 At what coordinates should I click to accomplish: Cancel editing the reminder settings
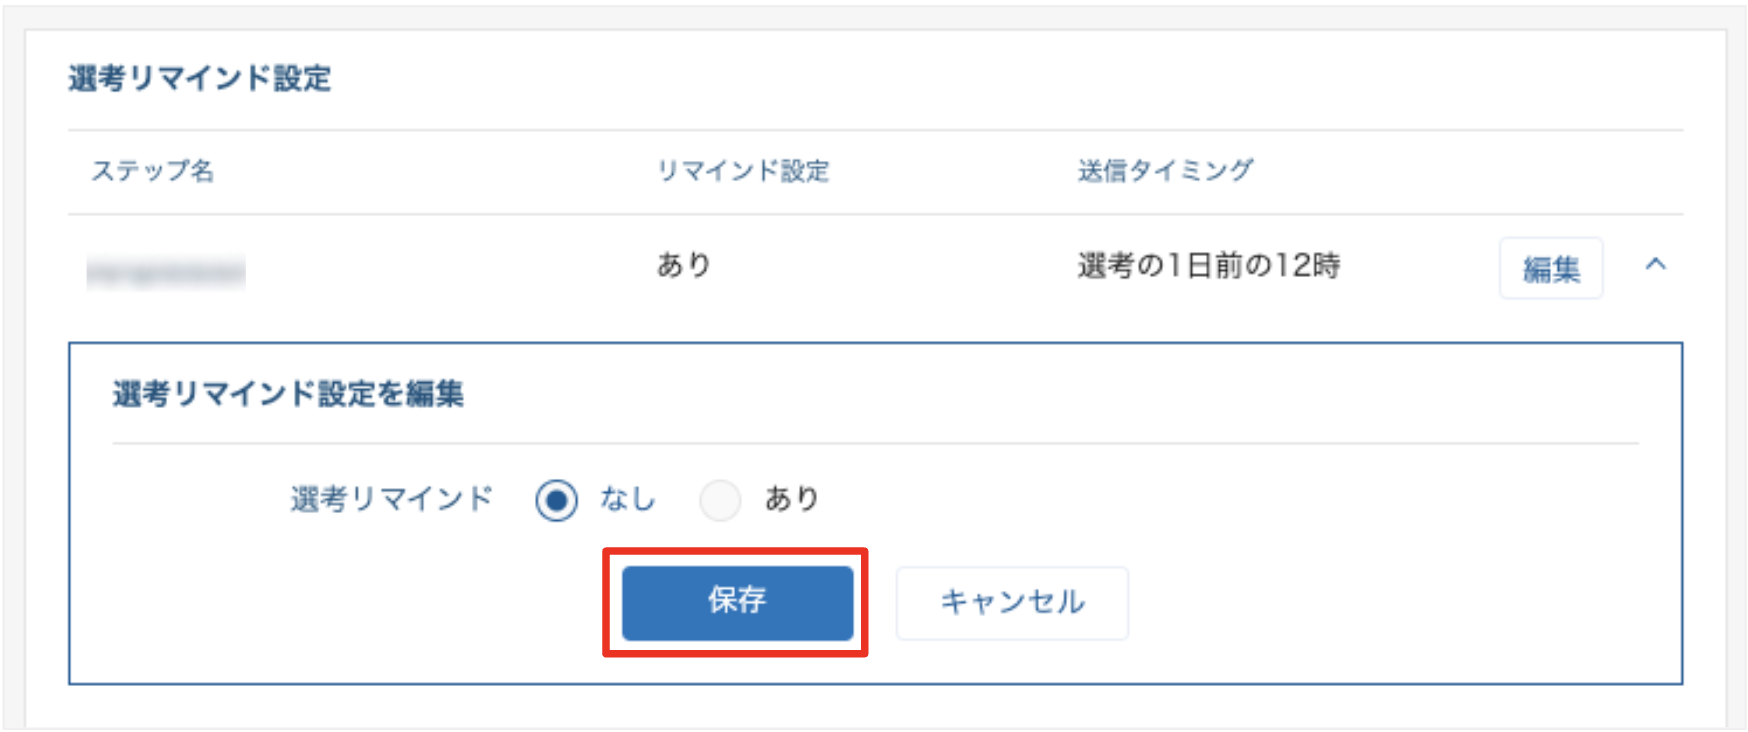click(x=1011, y=601)
